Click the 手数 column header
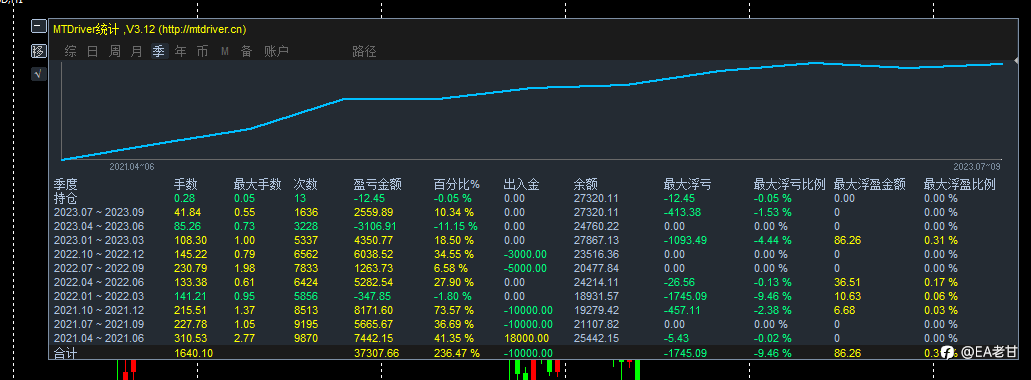Screen dimensions: 1031x380 (x=185, y=185)
